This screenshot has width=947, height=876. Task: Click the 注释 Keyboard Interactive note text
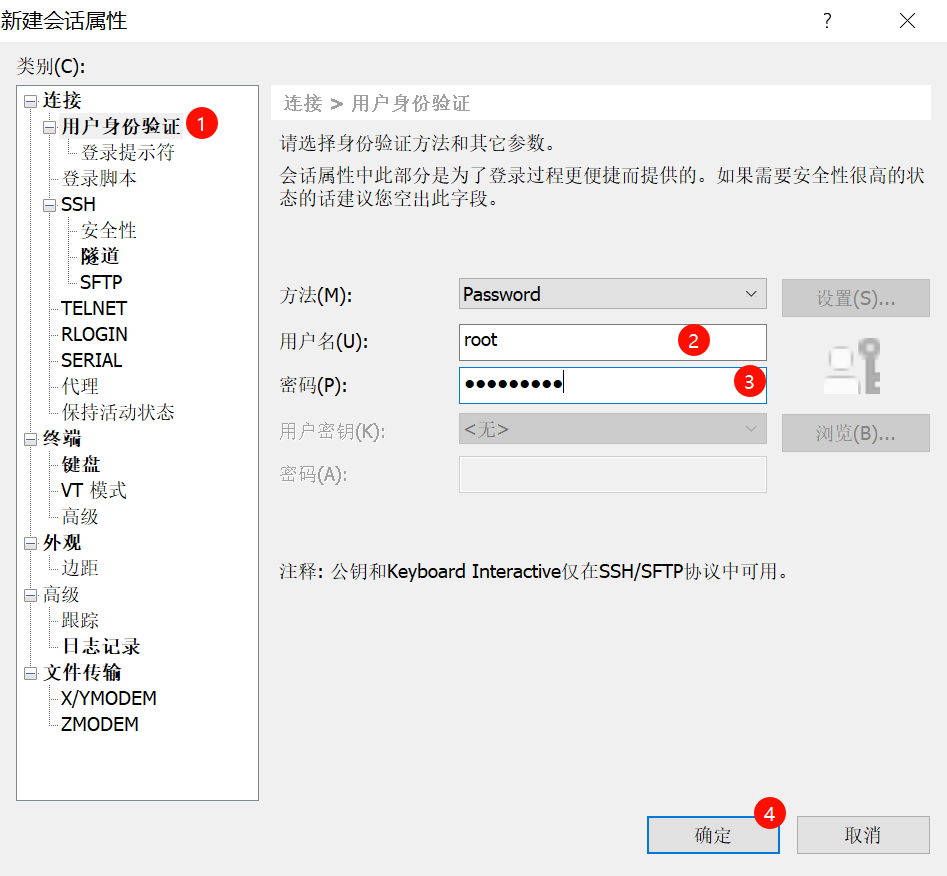point(534,571)
